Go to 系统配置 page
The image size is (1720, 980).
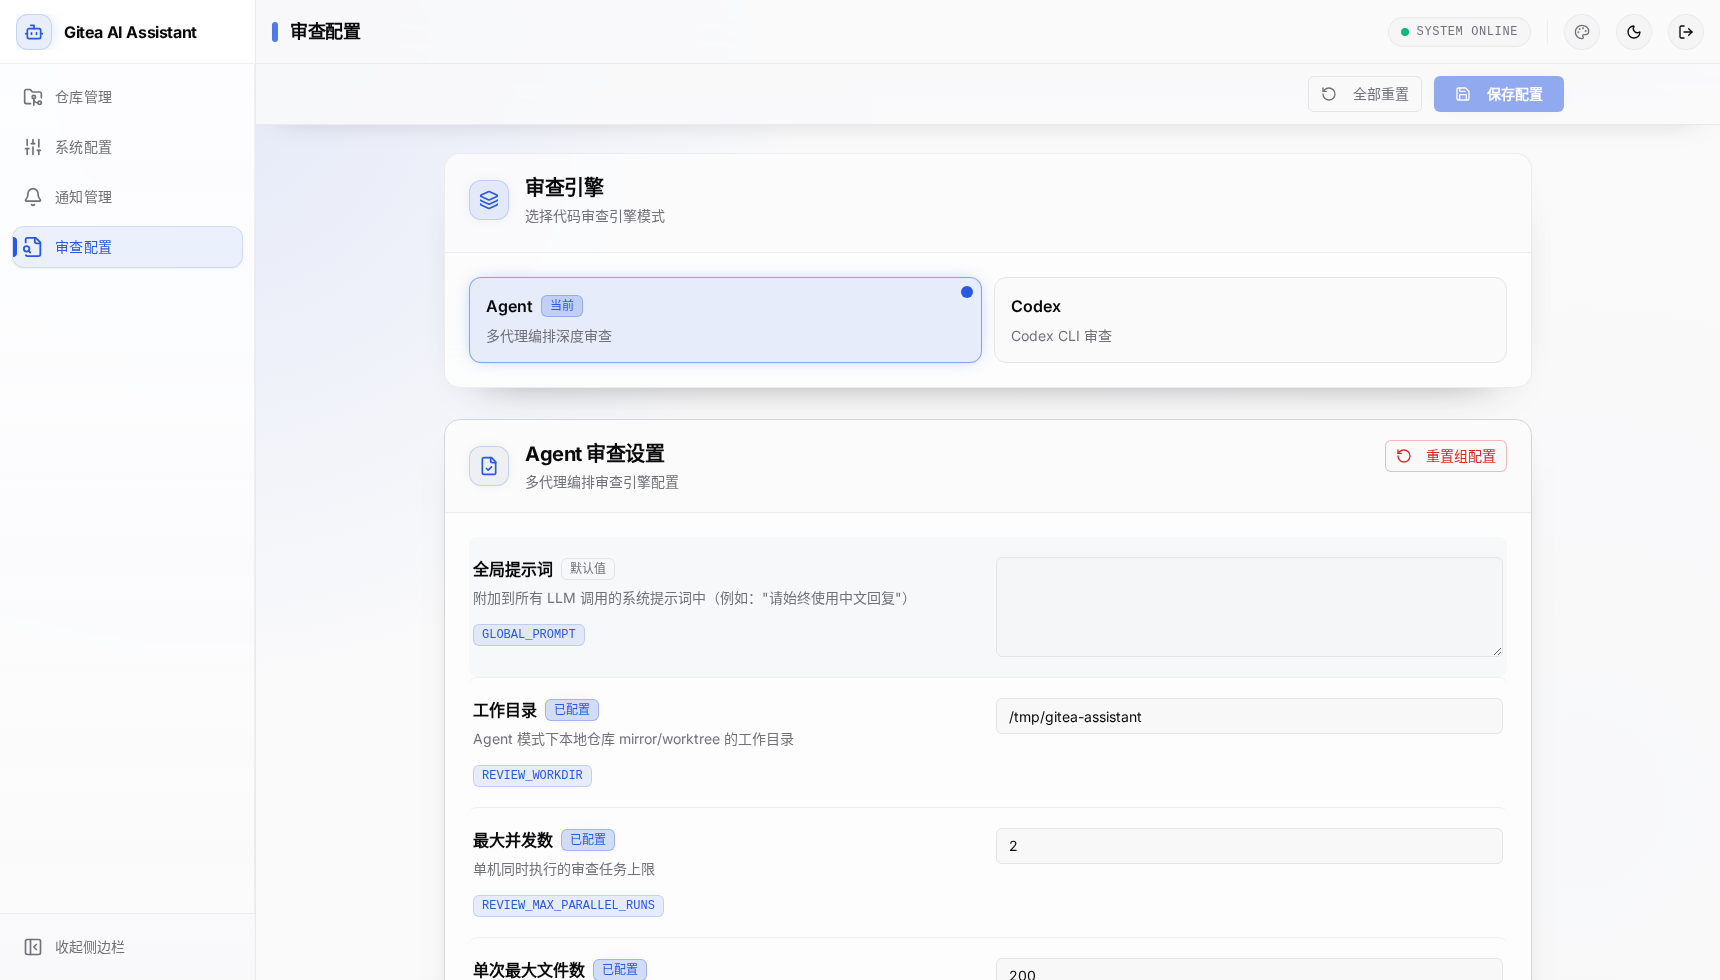[x=127, y=147]
